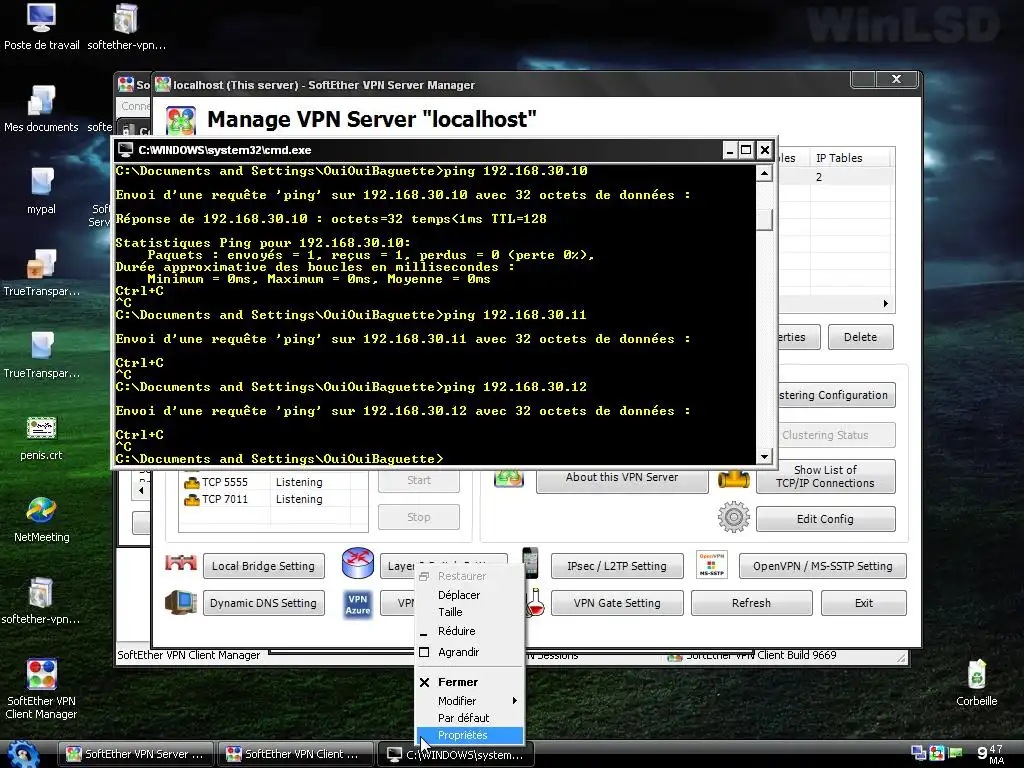Maximize the cmd.exe window
The height and width of the screenshot is (768, 1024).
[x=746, y=150]
